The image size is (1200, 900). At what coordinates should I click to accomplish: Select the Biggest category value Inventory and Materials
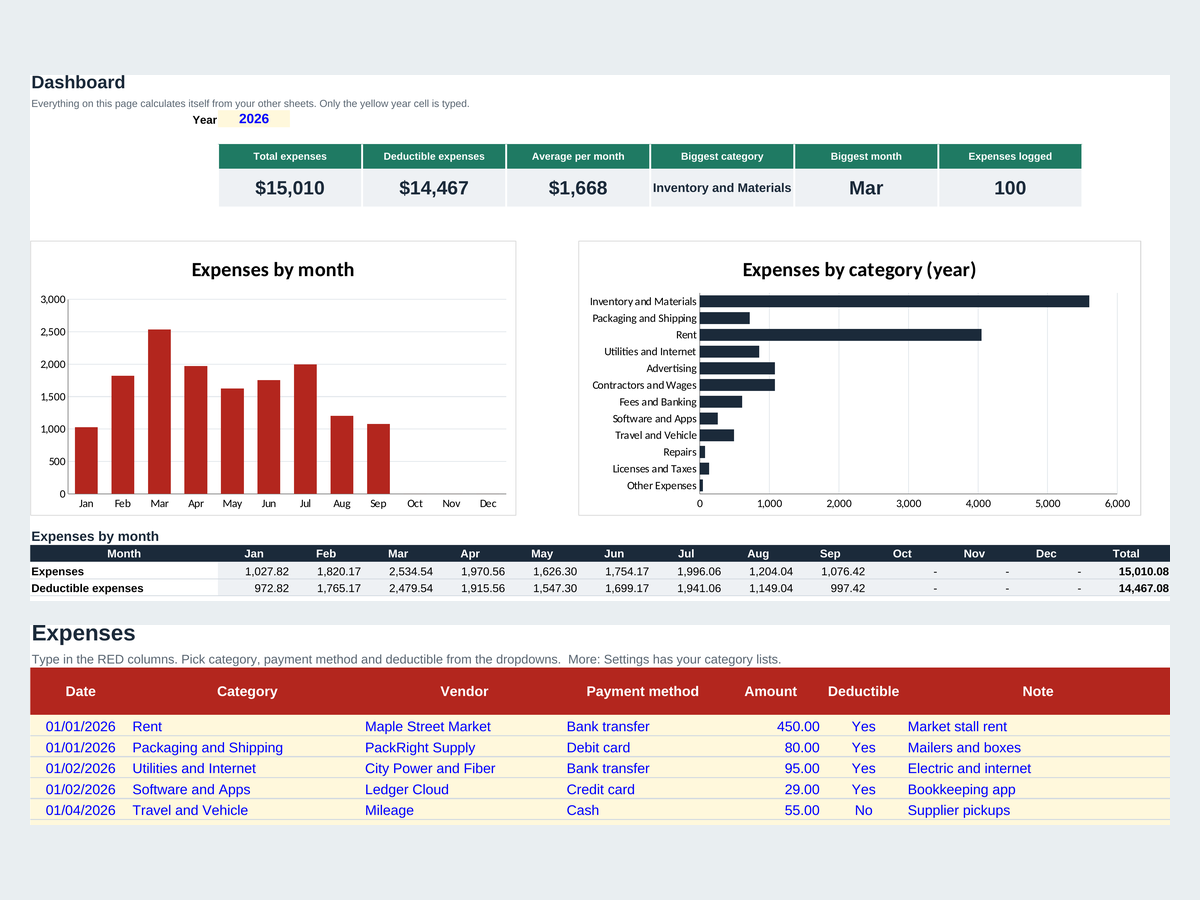[x=722, y=188]
